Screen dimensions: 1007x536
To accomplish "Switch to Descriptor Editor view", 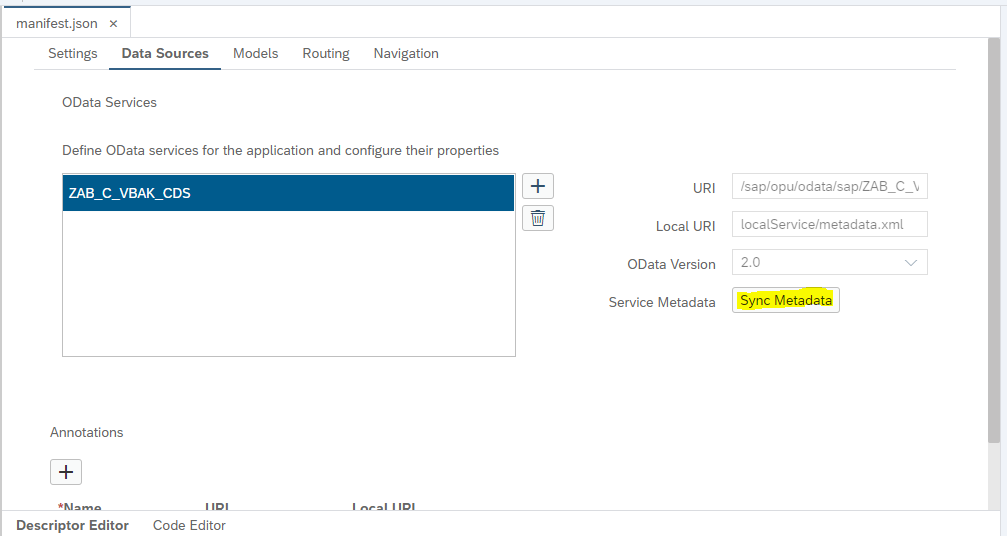I will pos(72,525).
